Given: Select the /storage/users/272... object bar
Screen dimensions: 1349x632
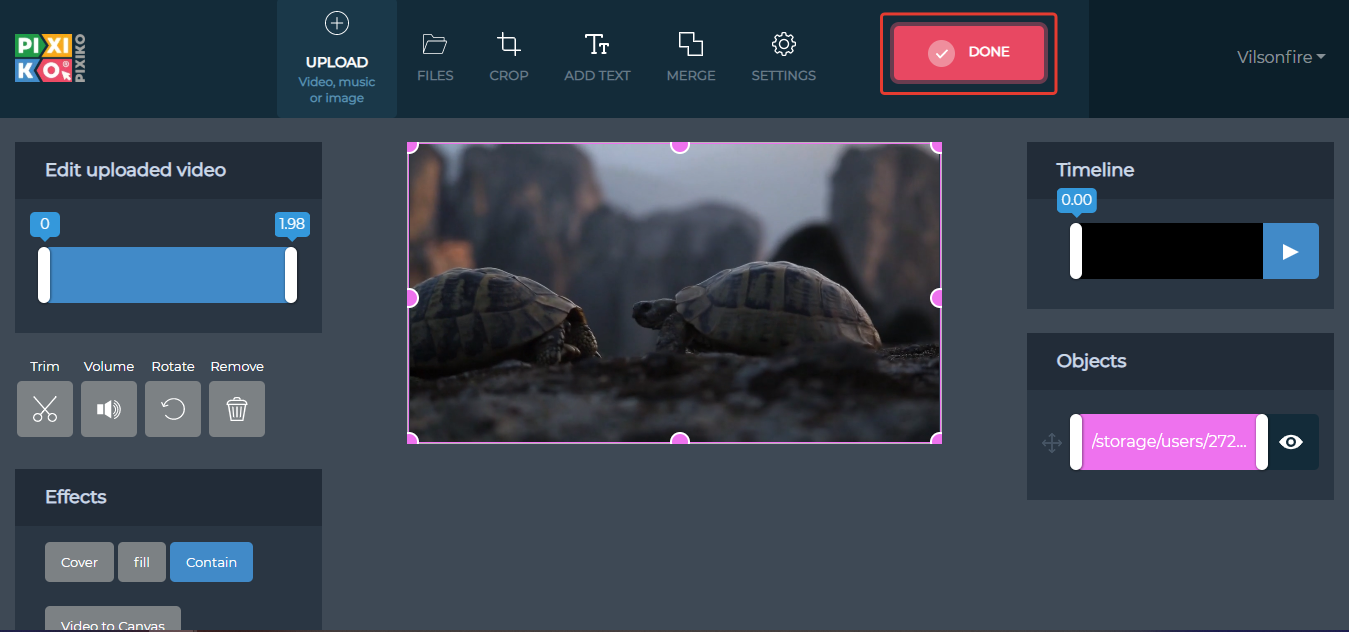Looking at the screenshot, I should (1169, 442).
